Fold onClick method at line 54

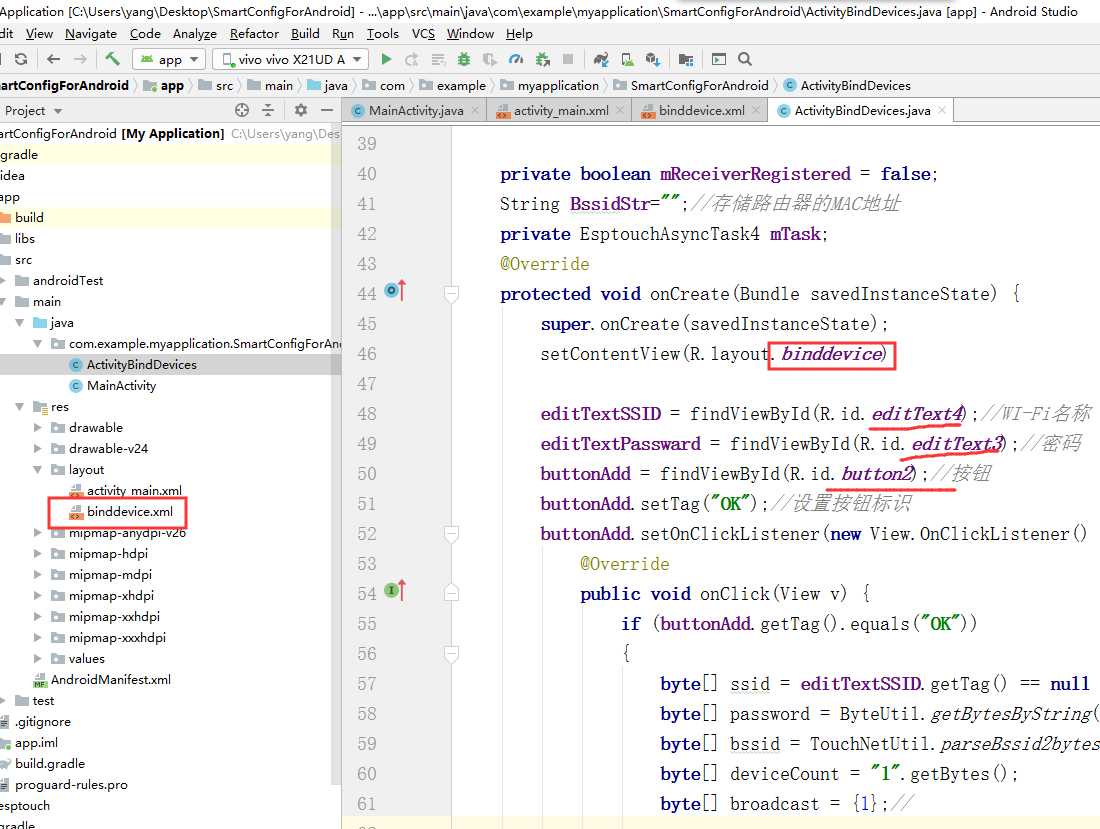click(x=452, y=593)
